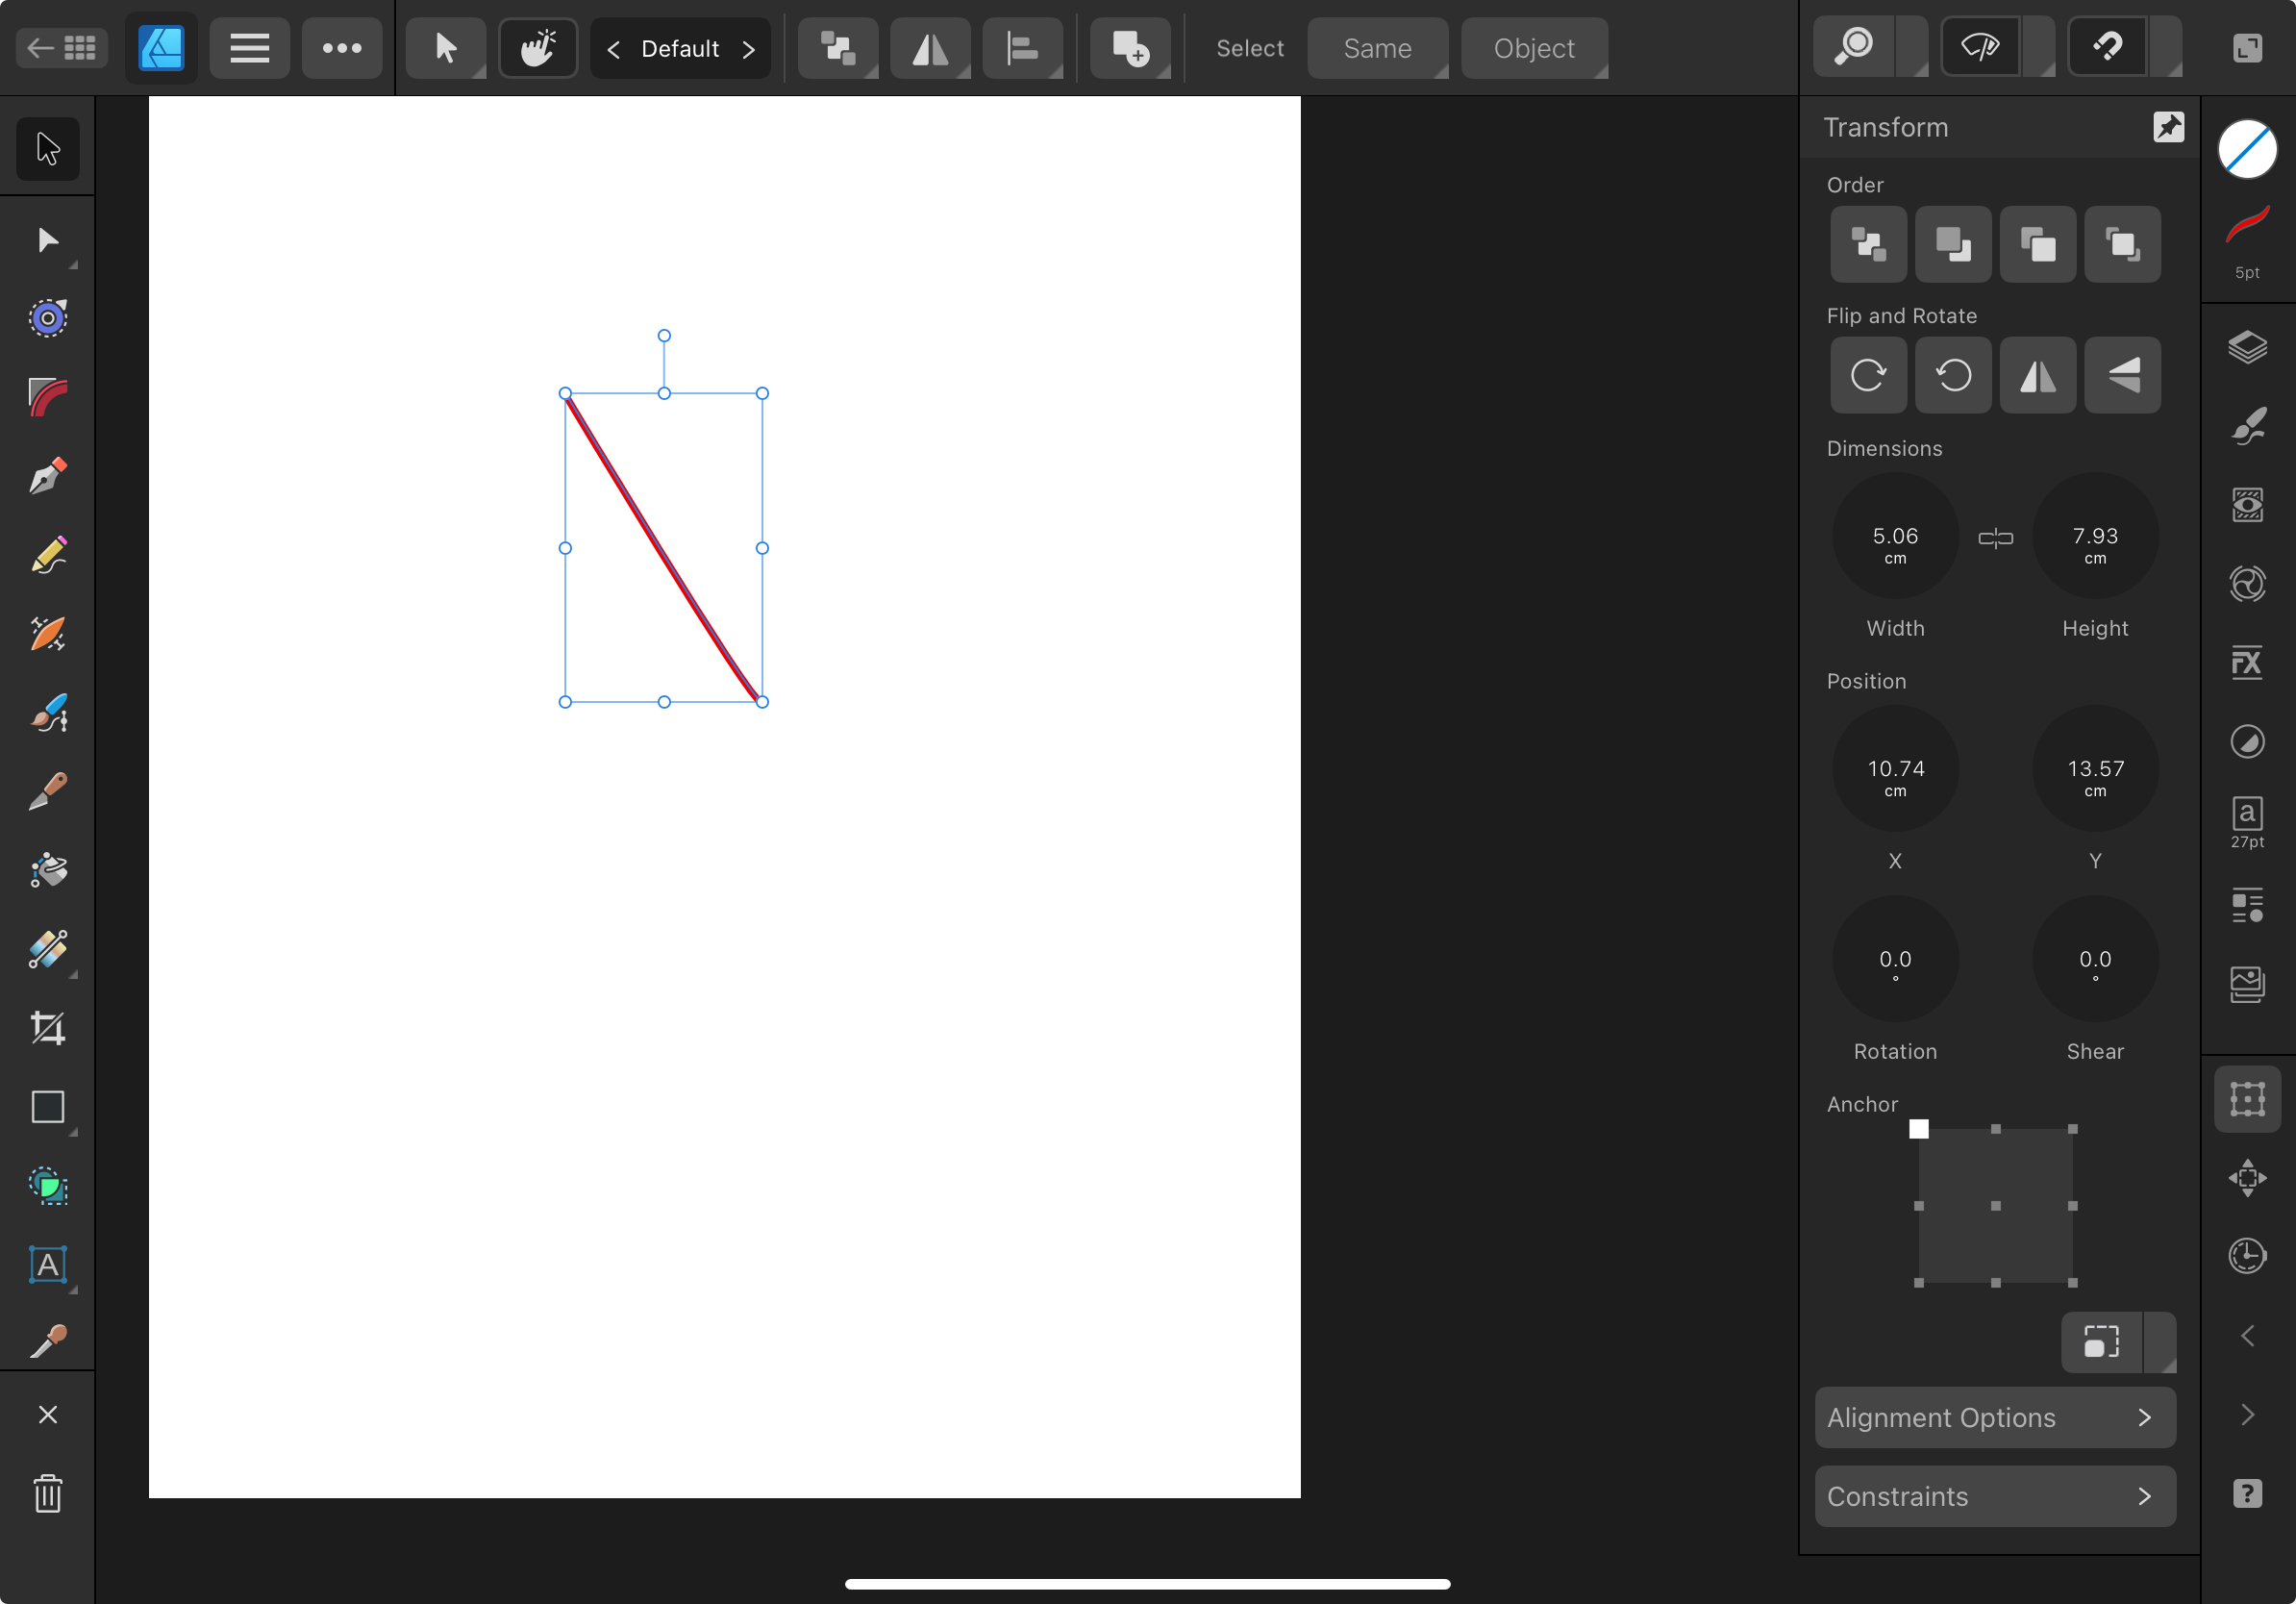The height and width of the screenshot is (1604, 2296).
Task: Adjust the Width dial showing 5.06 cm
Action: pyautogui.click(x=1895, y=537)
